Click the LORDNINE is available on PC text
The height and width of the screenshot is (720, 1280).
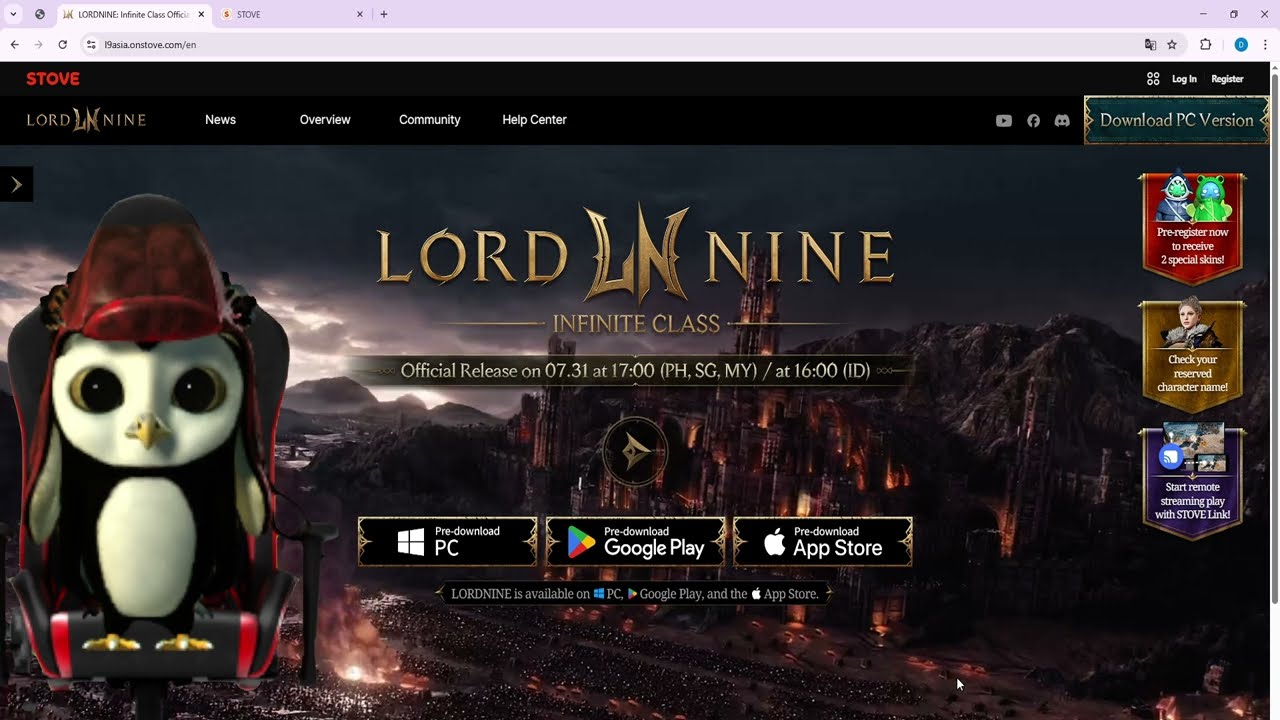[x=635, y=594]
